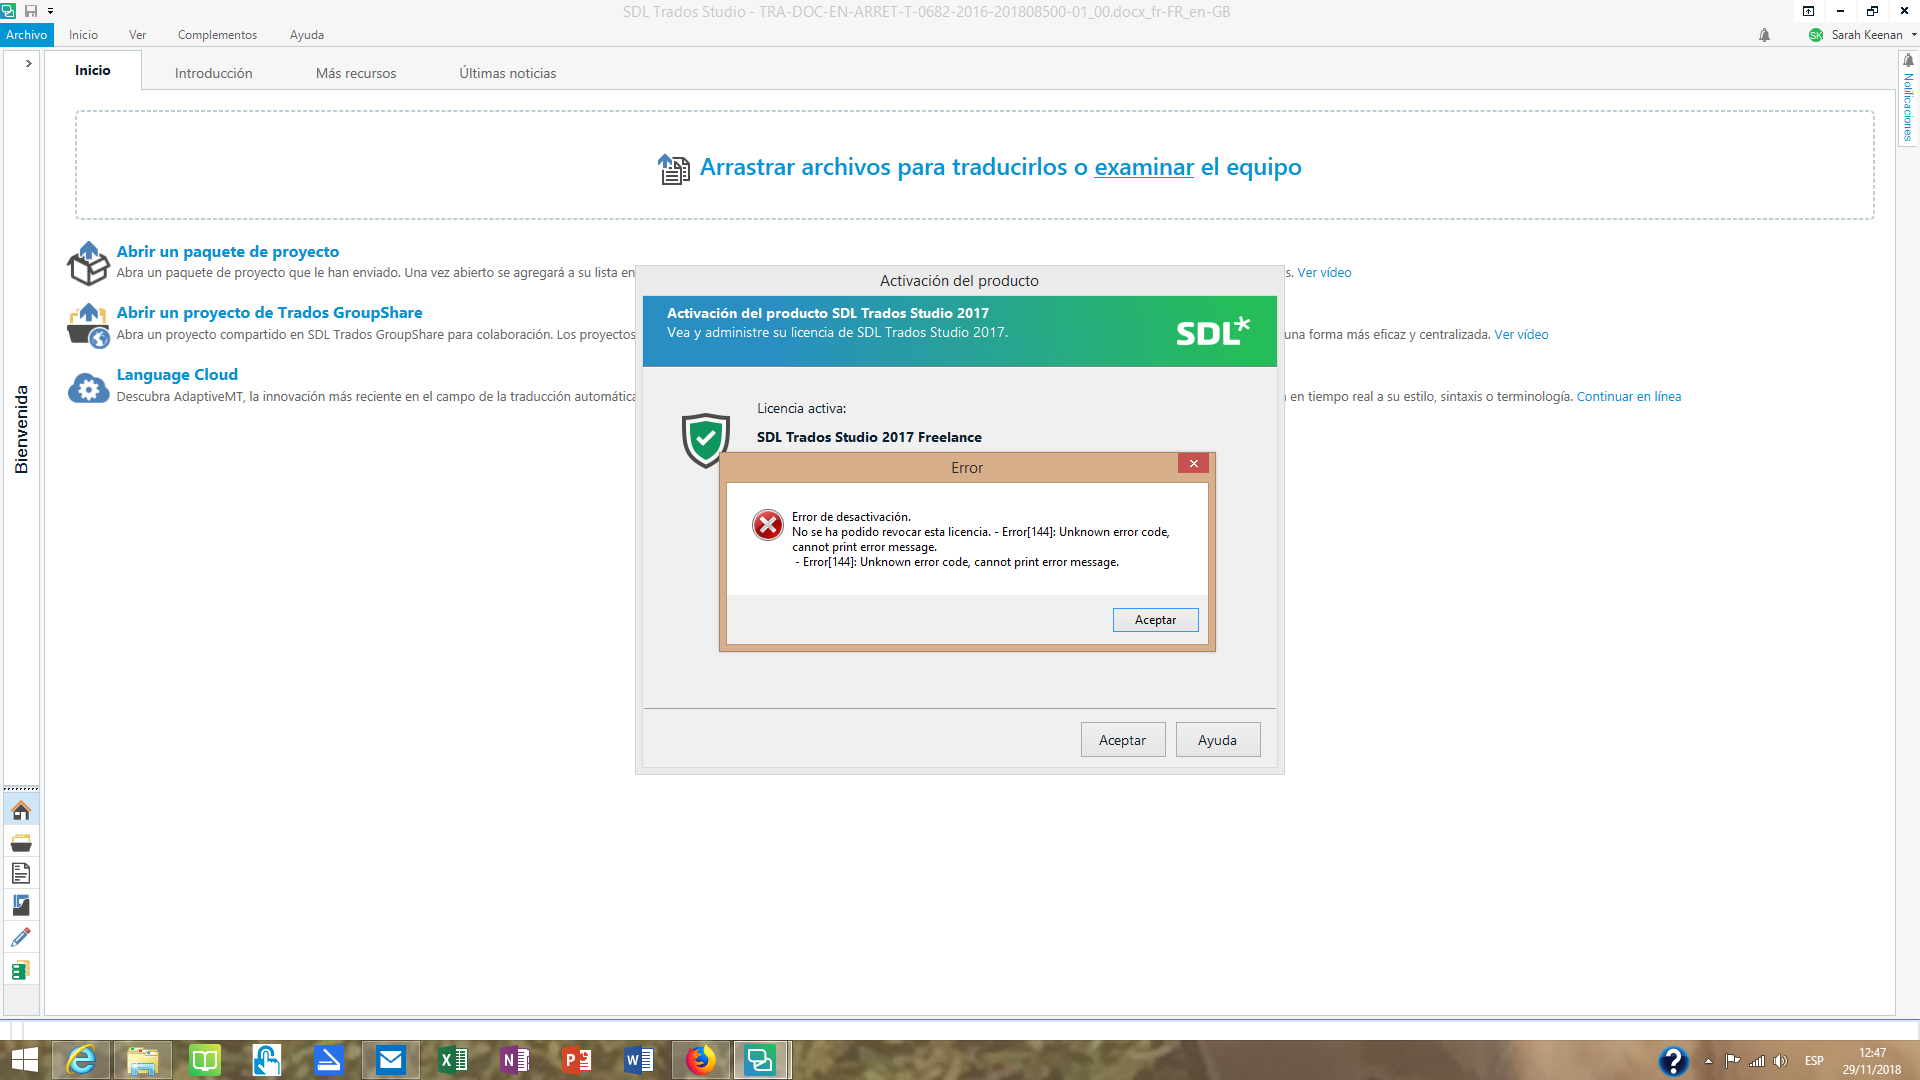The height and width of the screenshot is (1080, 1920).
Task: Open the Archivos view in sidebar
Action: 22,874
